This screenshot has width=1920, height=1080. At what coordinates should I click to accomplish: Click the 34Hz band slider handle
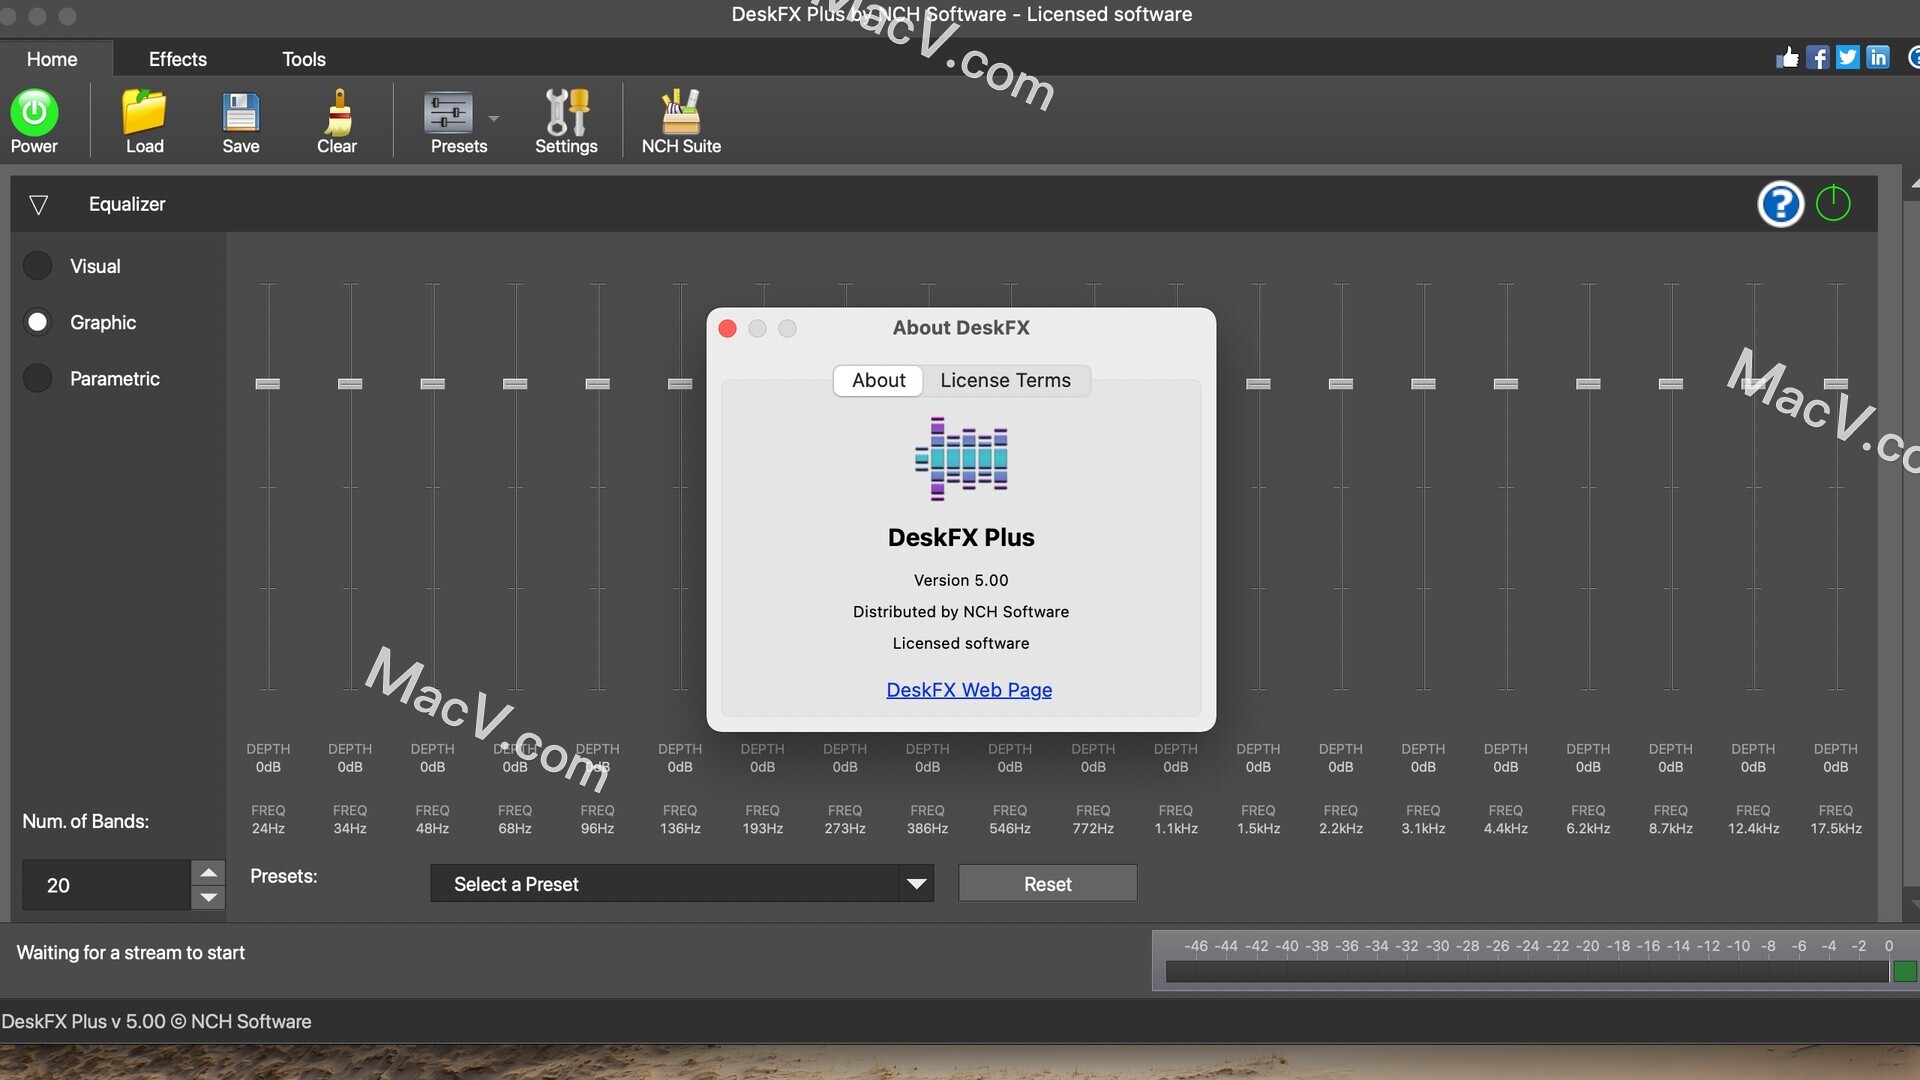[350, 384]
